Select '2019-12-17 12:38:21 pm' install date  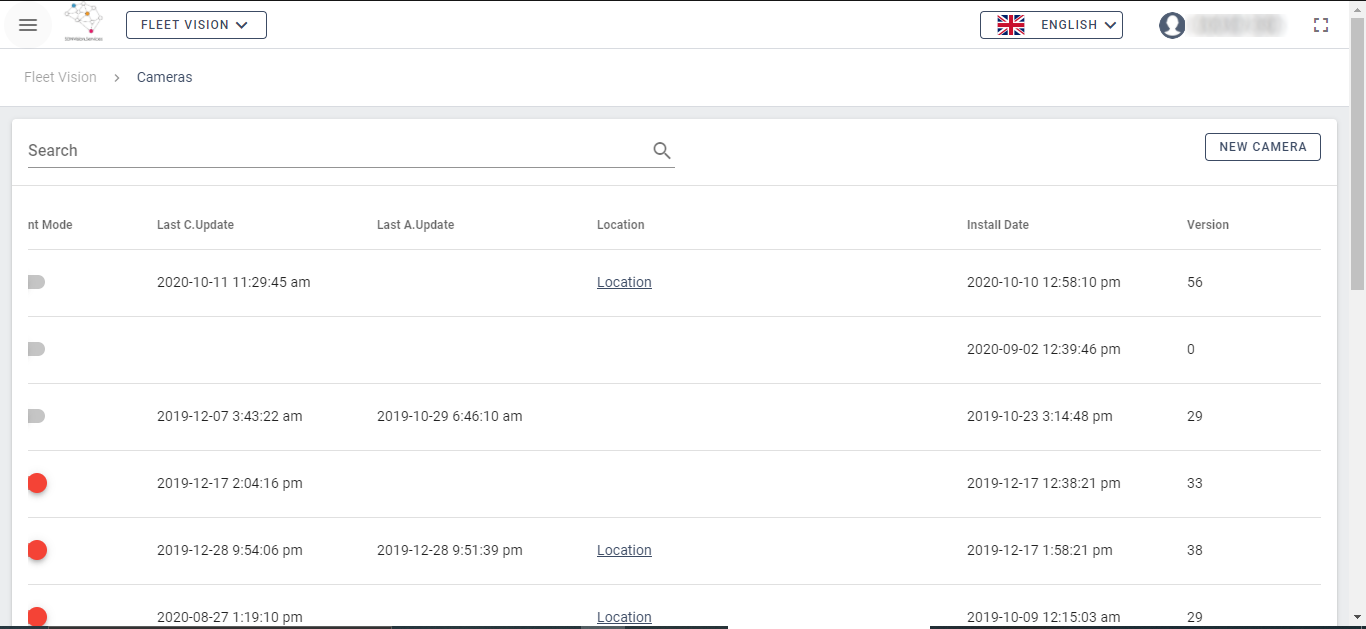tap(1044, 483)
